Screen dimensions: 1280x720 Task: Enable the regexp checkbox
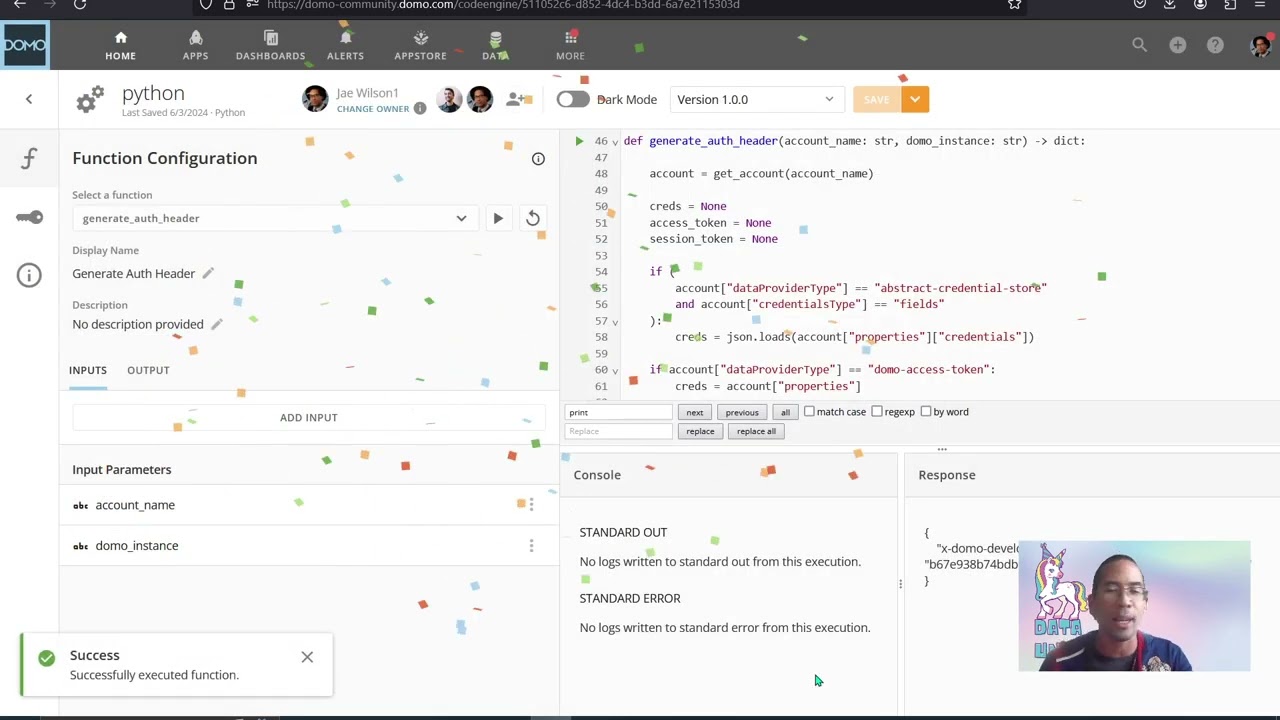(877, 411)
